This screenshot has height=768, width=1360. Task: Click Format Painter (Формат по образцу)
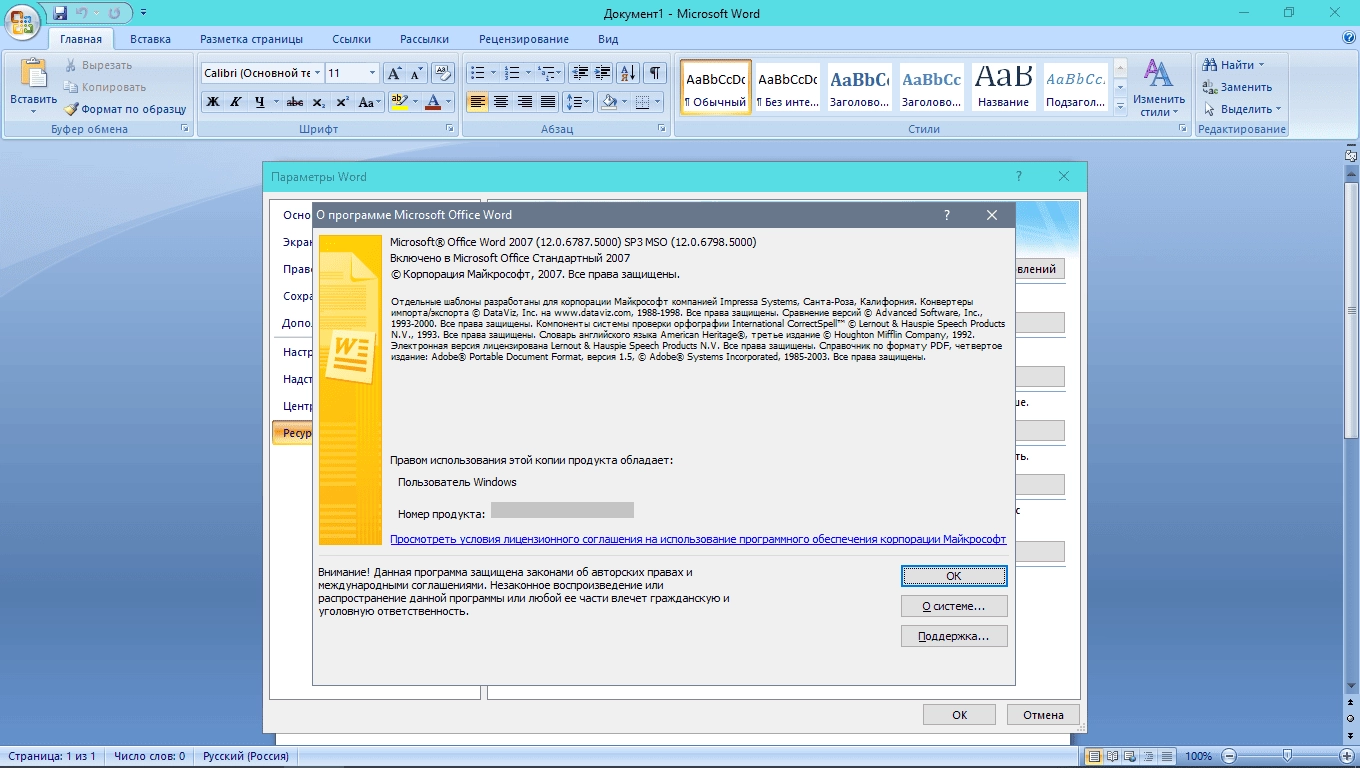pos(126,109)
